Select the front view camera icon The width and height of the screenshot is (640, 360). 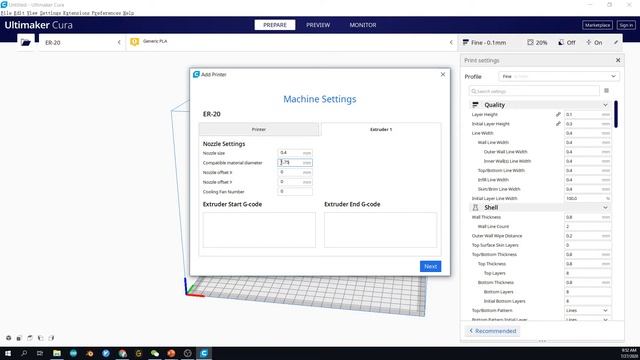(19, 338)
